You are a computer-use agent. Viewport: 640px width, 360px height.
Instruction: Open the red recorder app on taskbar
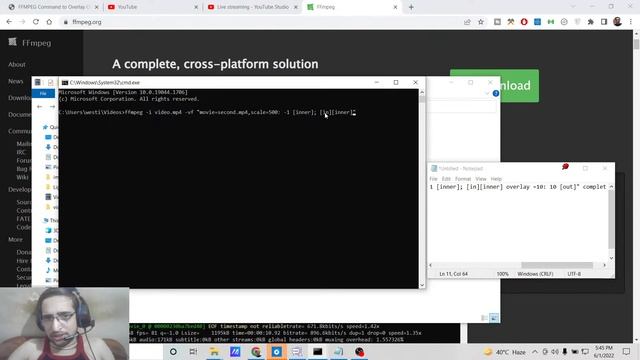coord(359,352)
